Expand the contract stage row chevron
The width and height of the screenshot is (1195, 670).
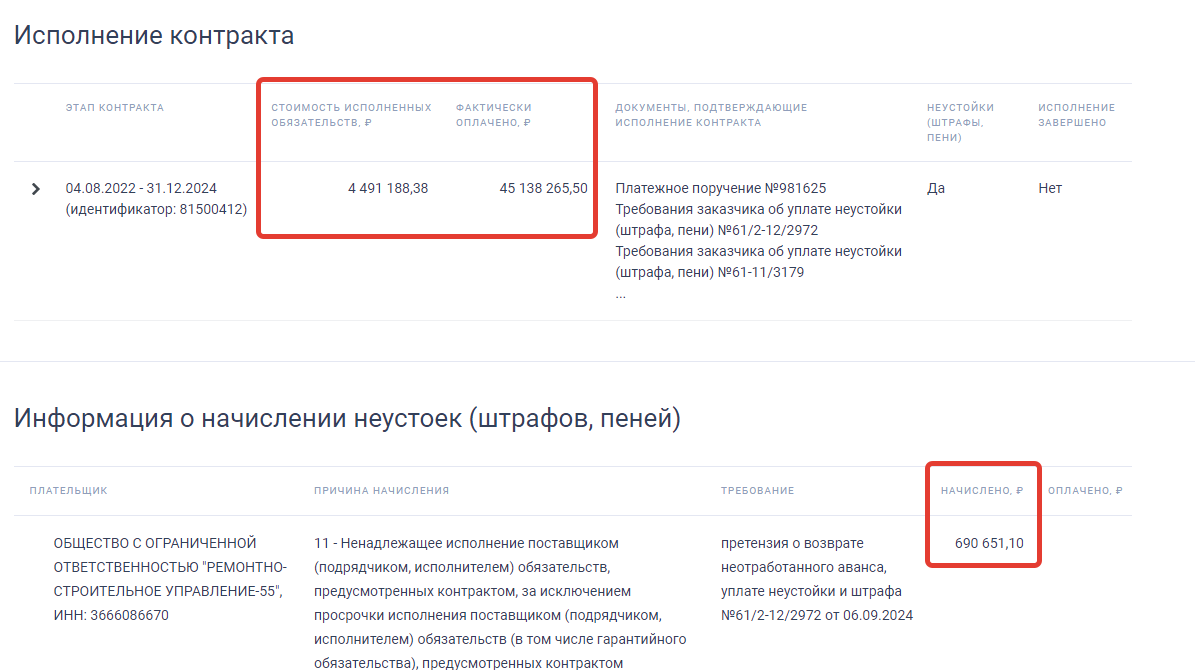point(36,189)
